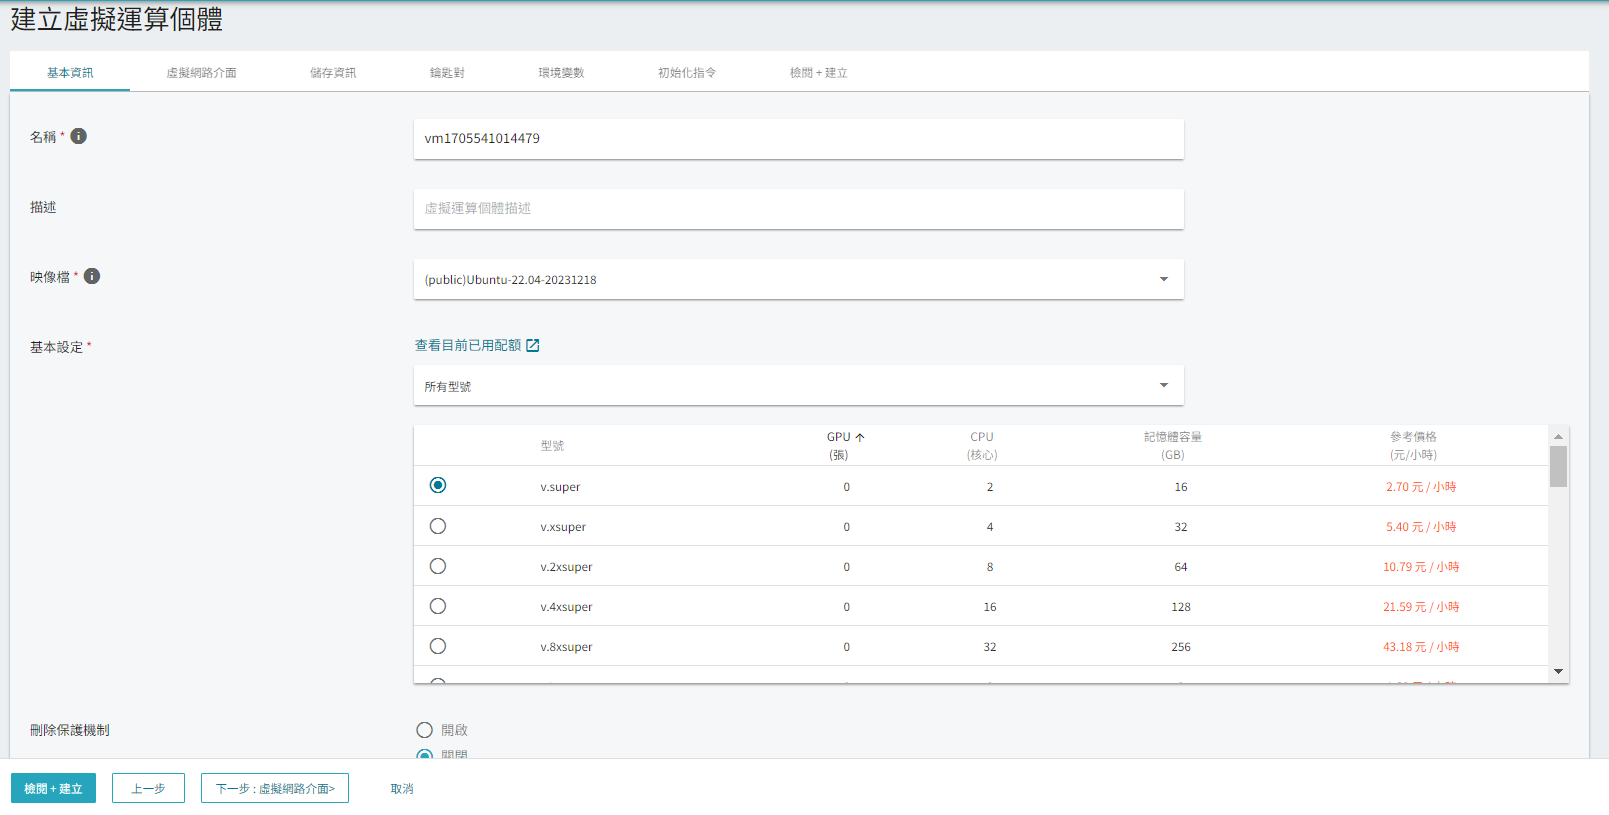Click the 參考價格 column header

click(x=1413, y=445)
